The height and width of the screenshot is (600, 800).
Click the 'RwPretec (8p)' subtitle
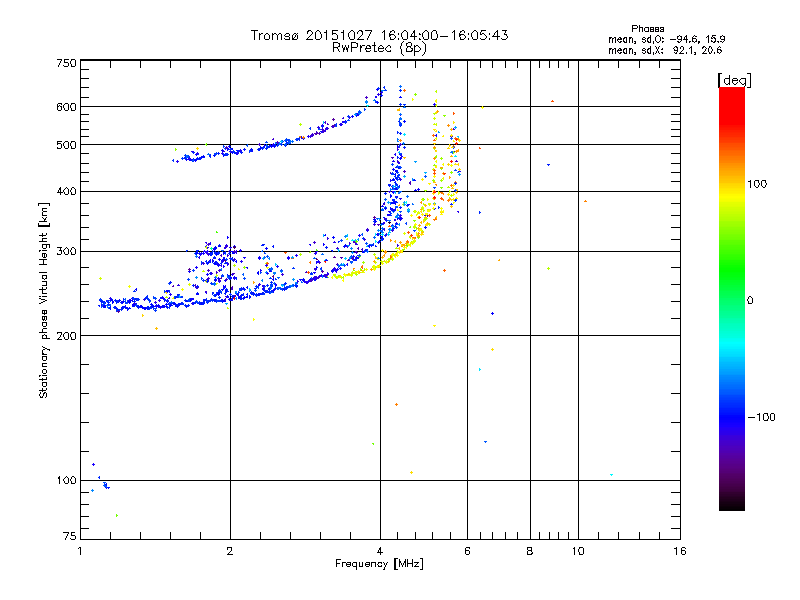[379, 48]
